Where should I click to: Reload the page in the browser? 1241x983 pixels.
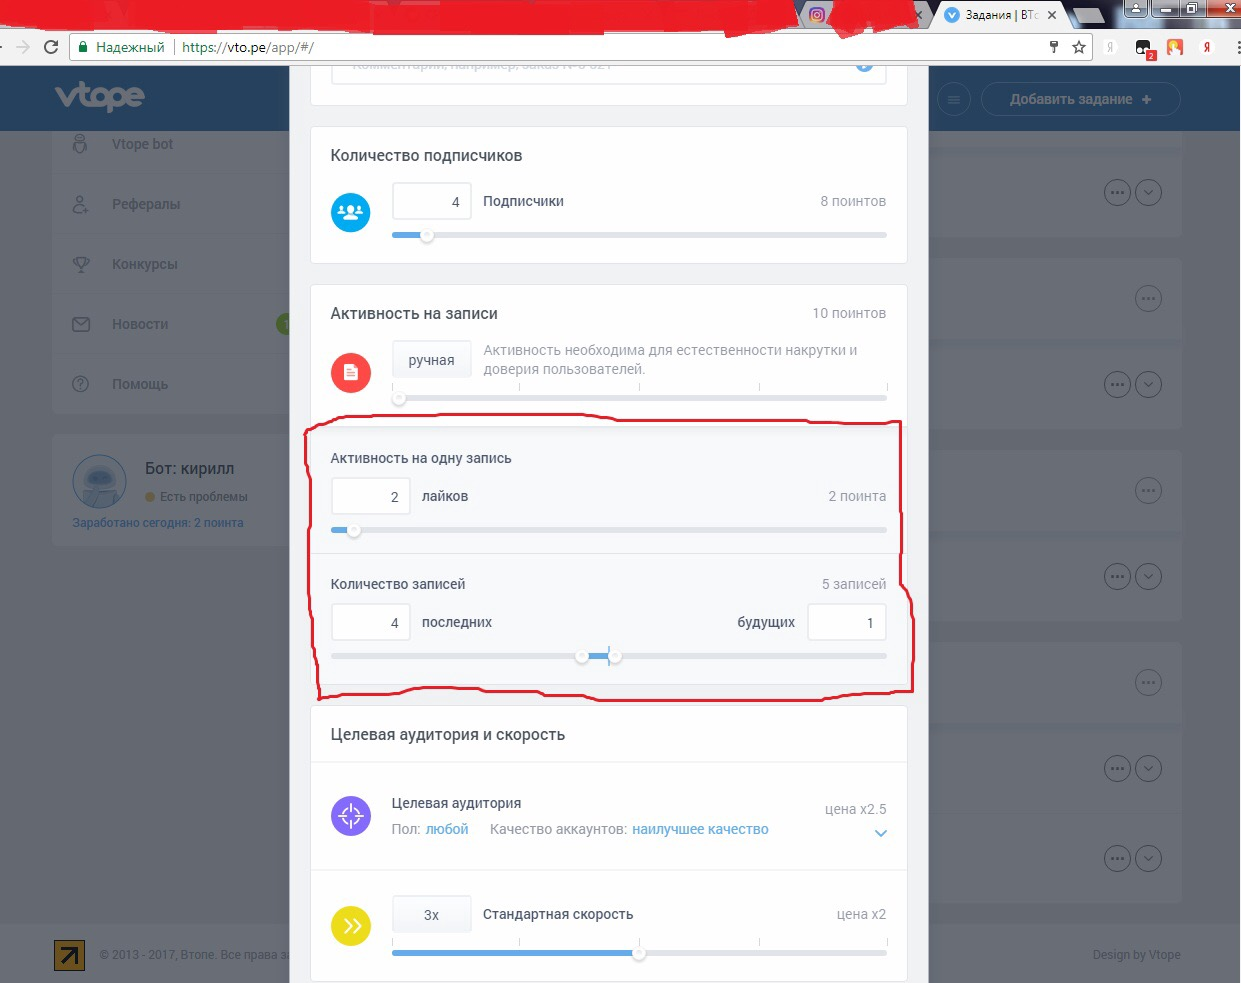click(51, 47)
